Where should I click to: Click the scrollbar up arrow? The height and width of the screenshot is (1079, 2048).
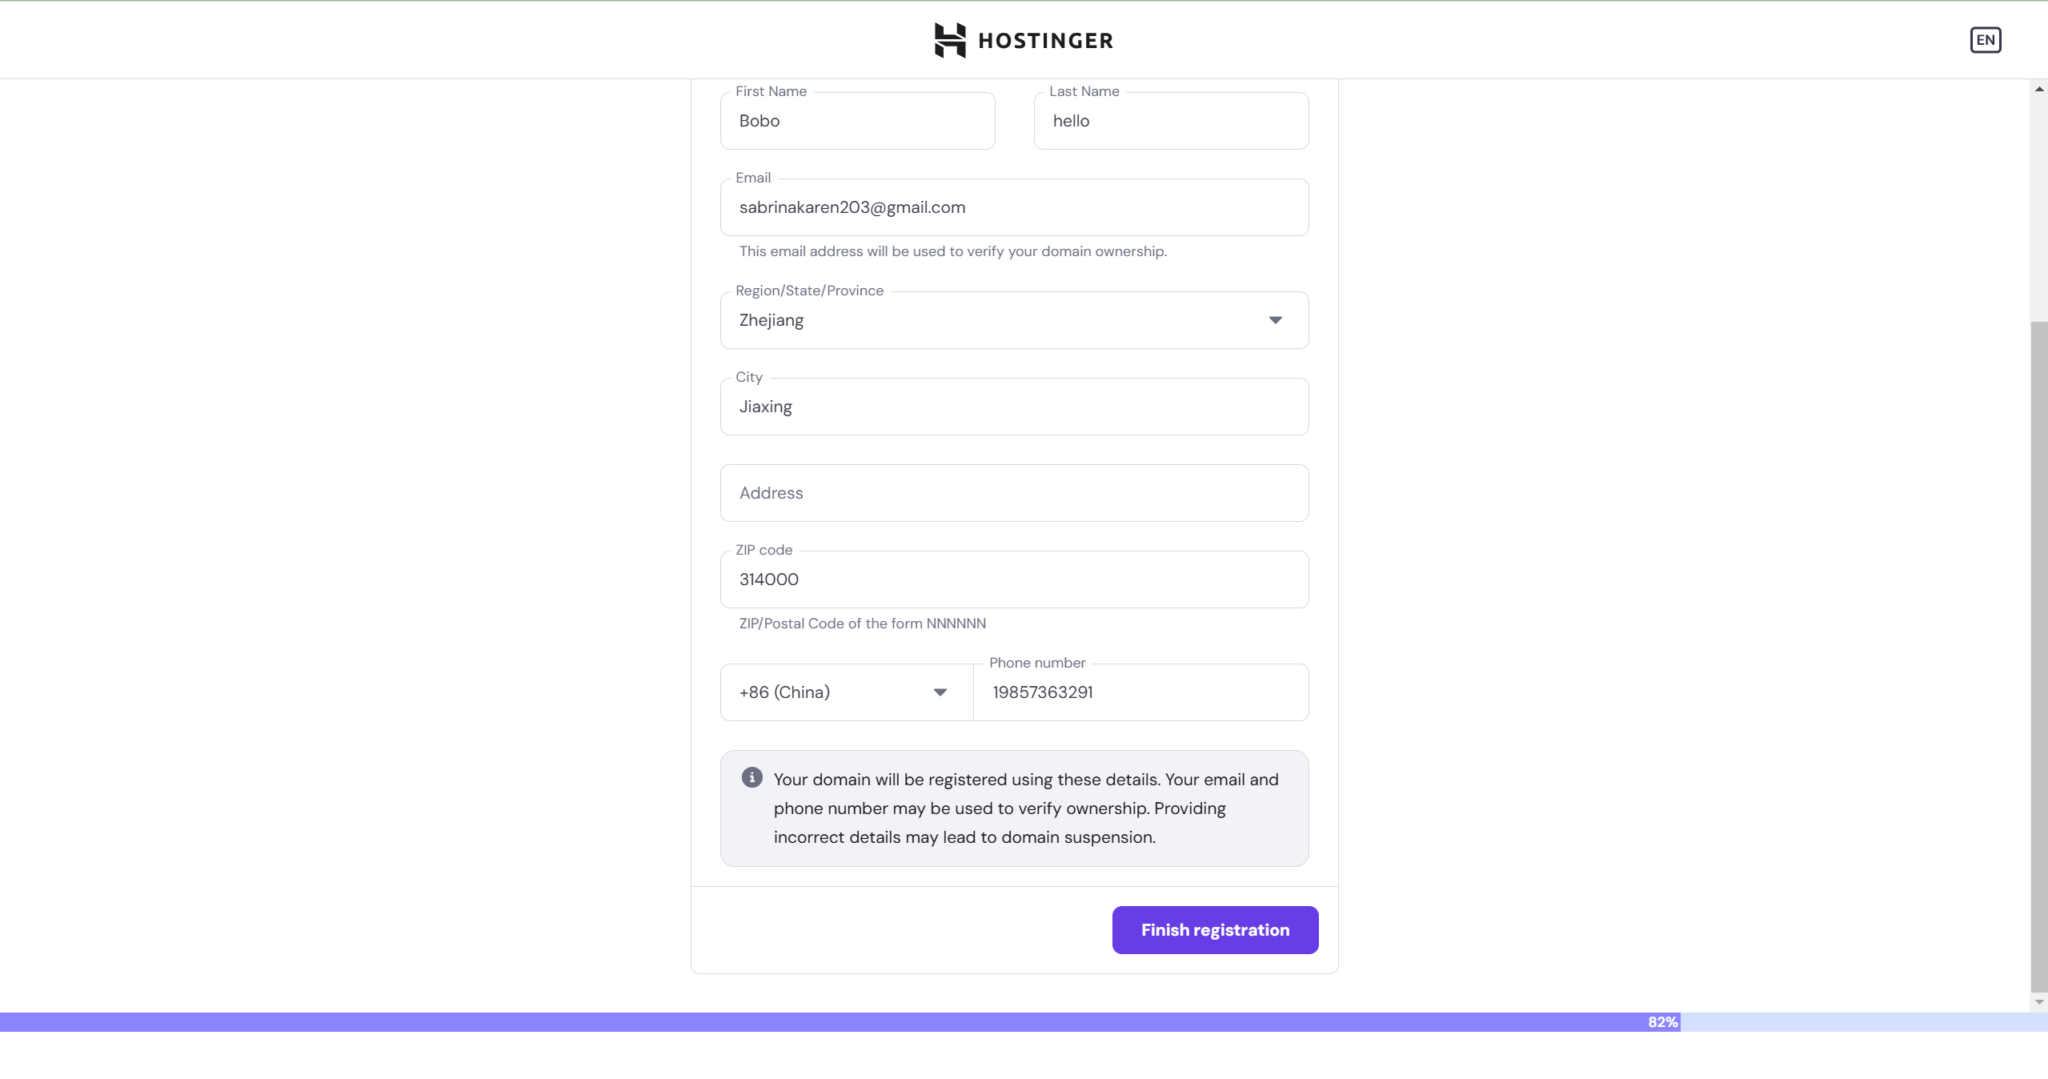point(2038,90)
